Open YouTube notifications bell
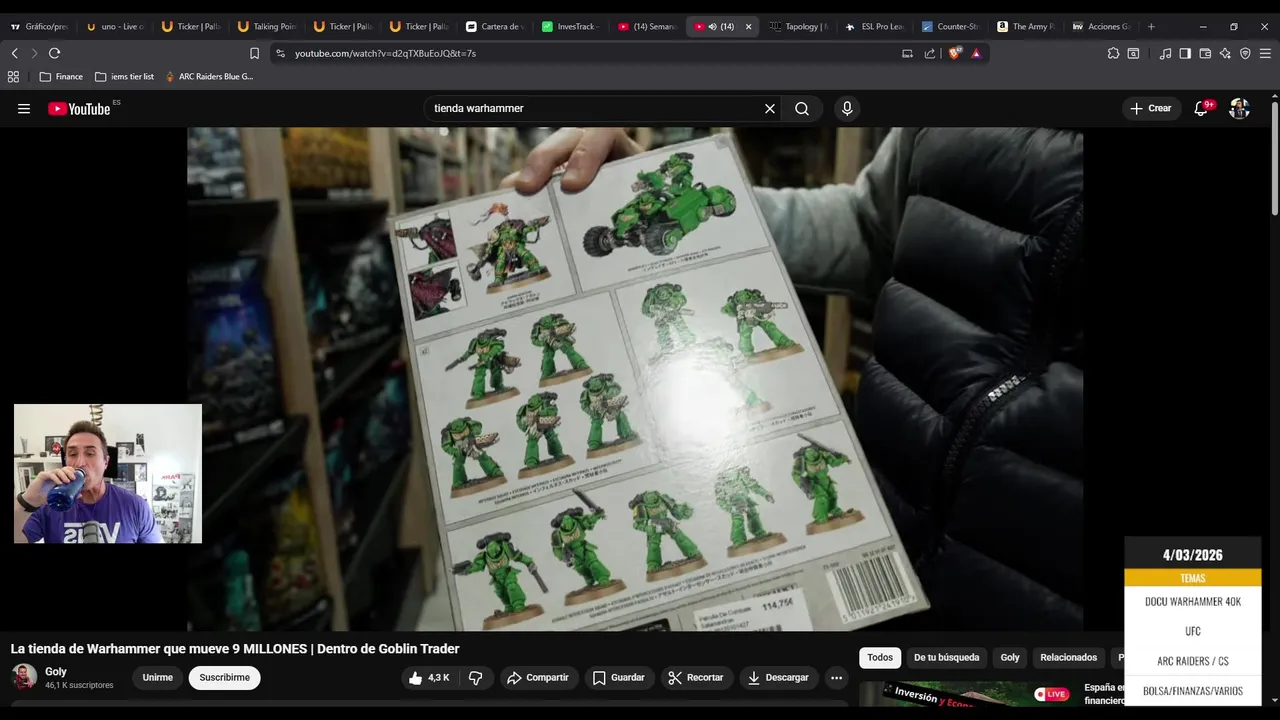This screenshot has width=1280, height=720. 1201,109
